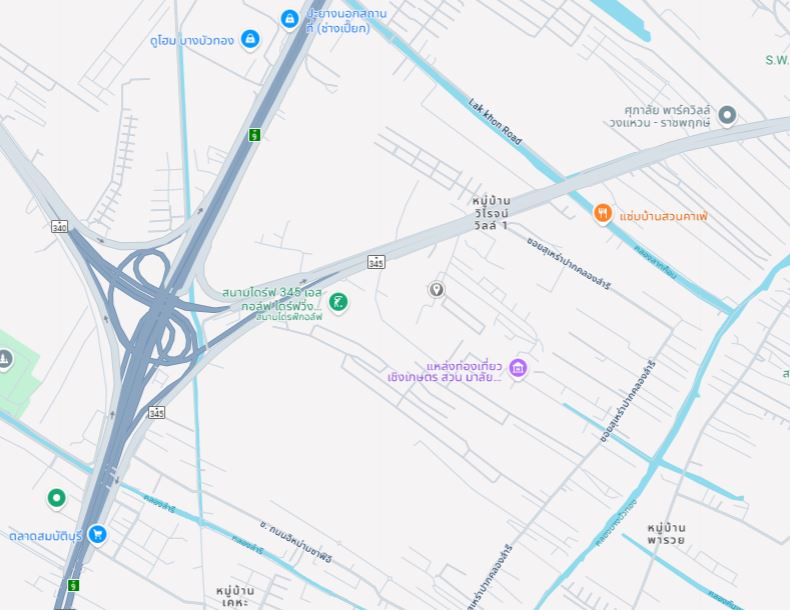The height and width of the screenshot is (610, 790).
Task: Select the 345 shield beside the driving range
Action: click(376, 261)
